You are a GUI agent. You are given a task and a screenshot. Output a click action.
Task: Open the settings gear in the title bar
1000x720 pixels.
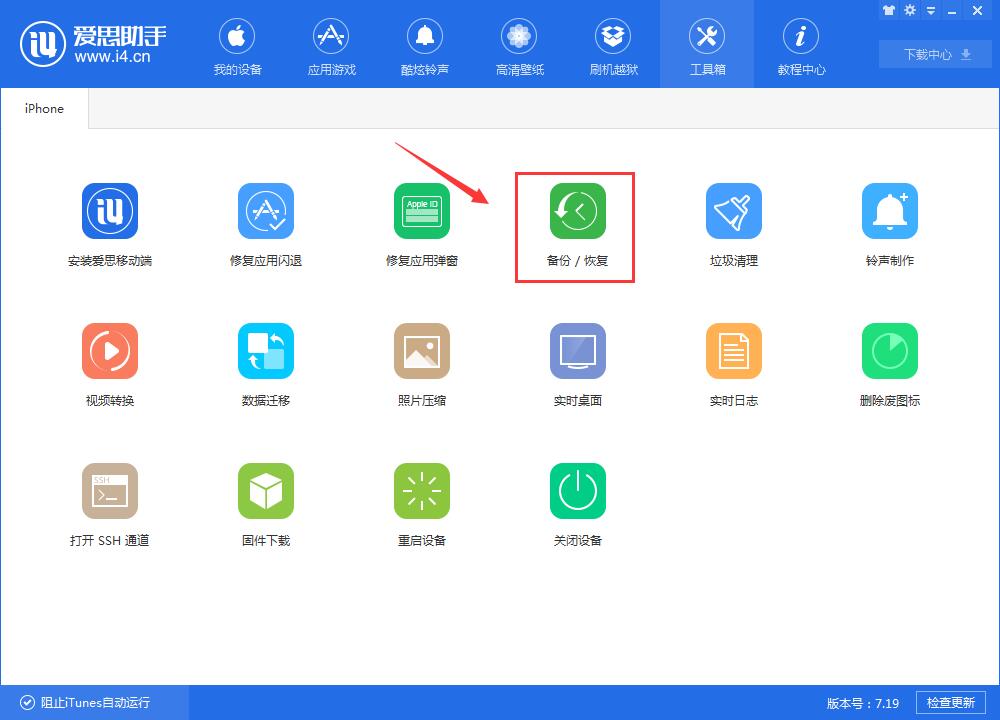click(909, 10)
